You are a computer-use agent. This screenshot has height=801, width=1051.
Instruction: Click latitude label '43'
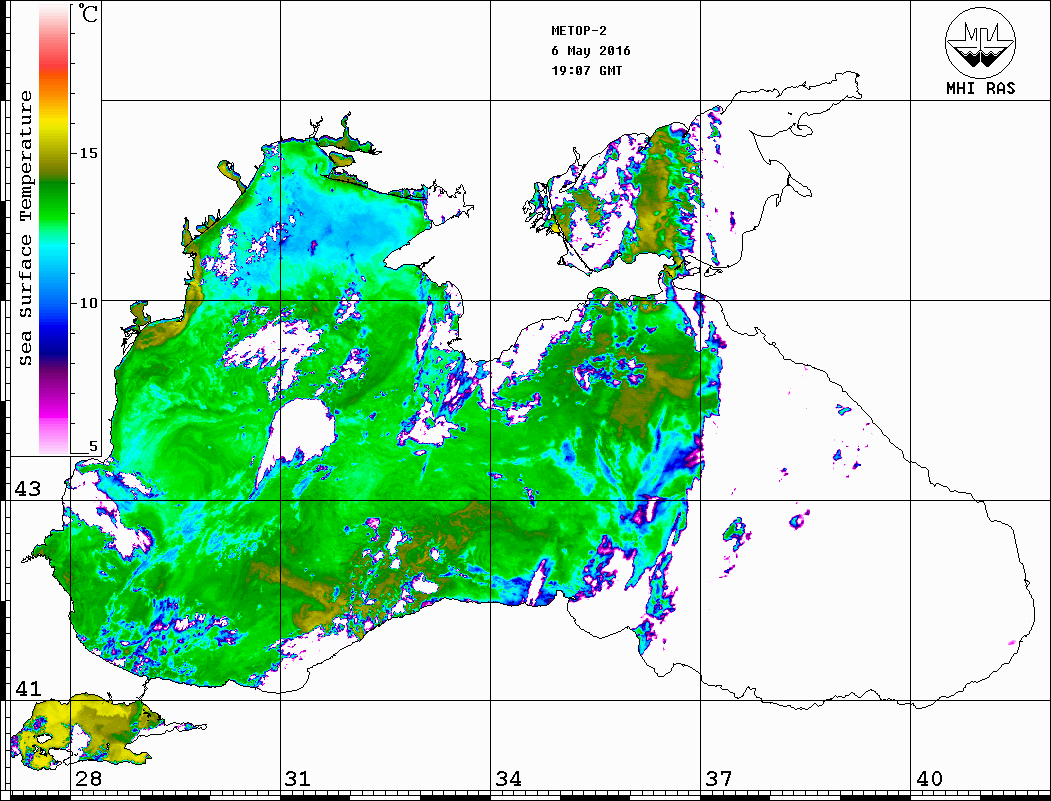click(28, 489)
